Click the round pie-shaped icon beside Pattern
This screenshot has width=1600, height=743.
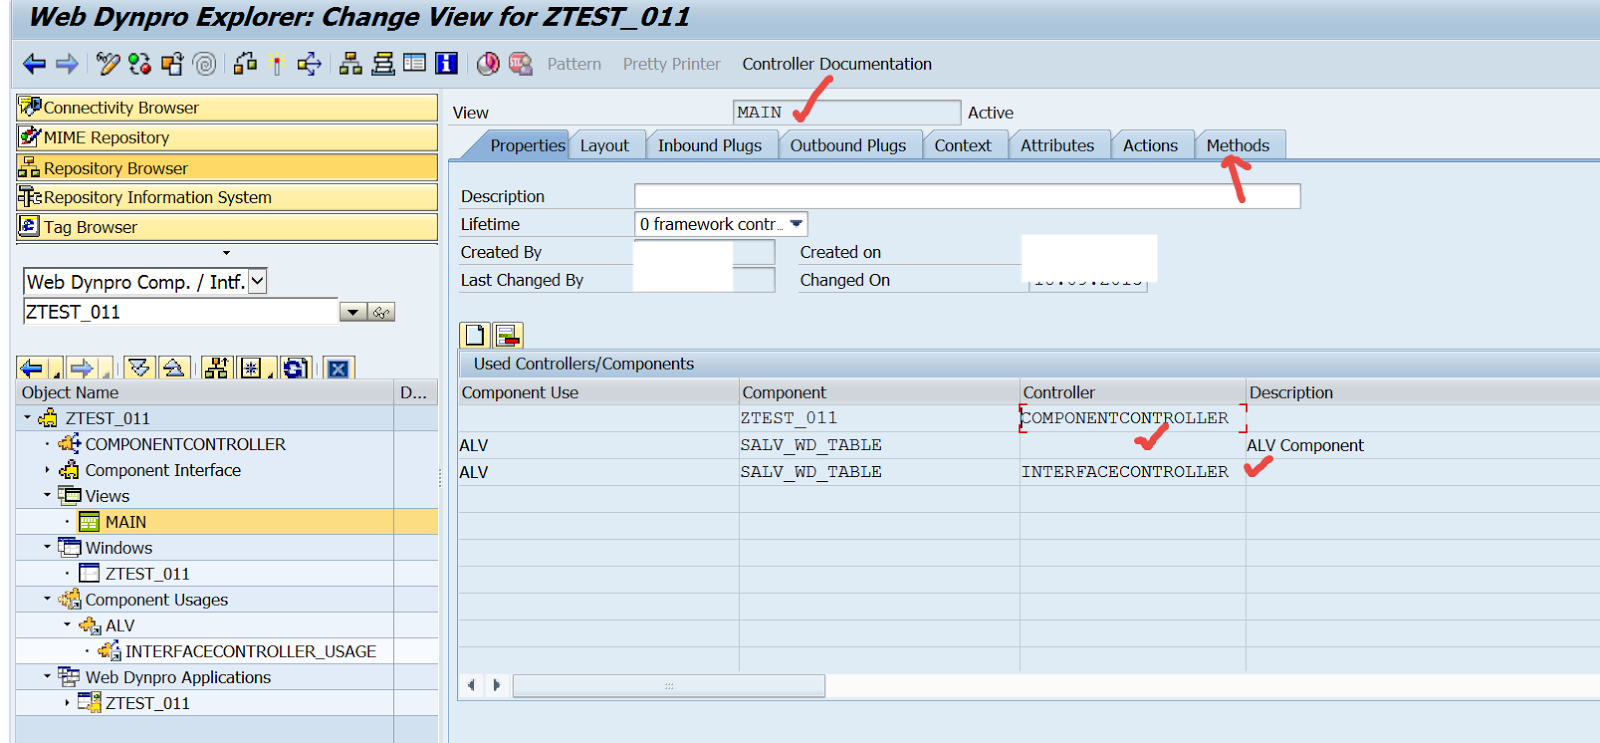pyautogui.click(x=488, y=64)
